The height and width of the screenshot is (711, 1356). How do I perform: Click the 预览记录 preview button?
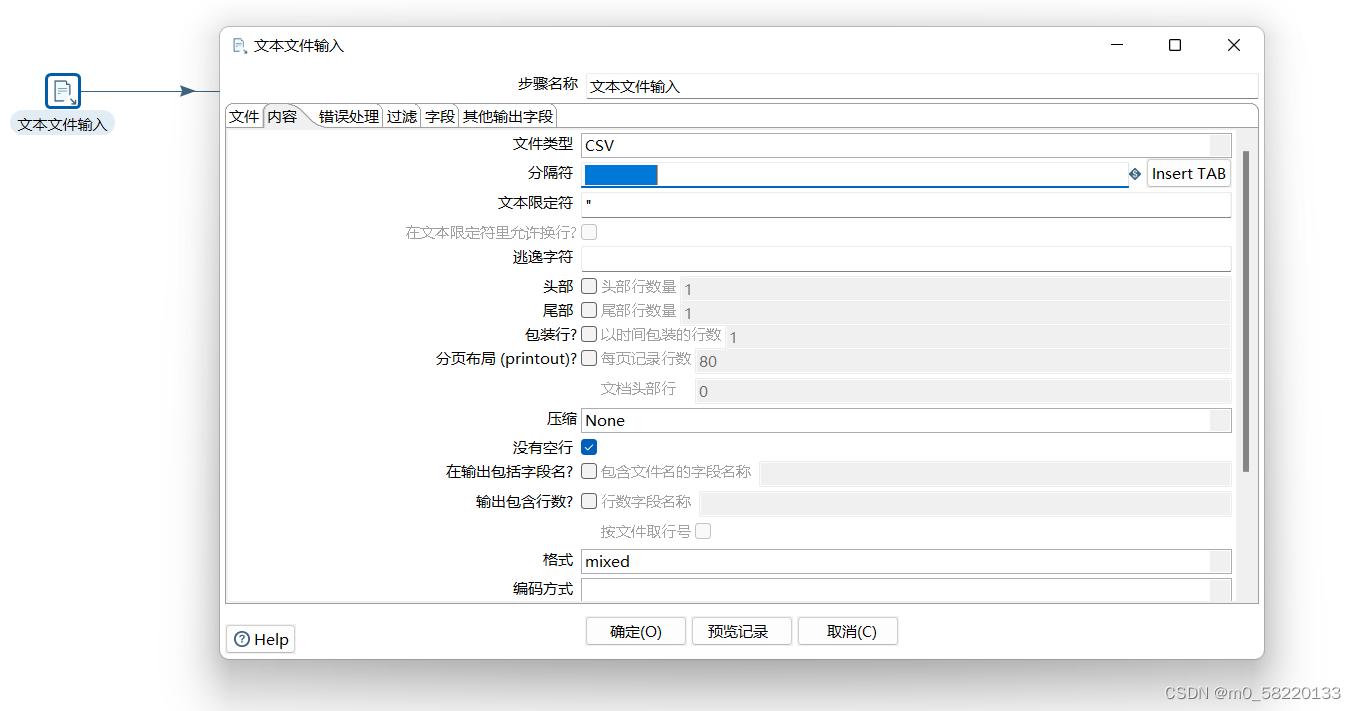pos(741,630)
